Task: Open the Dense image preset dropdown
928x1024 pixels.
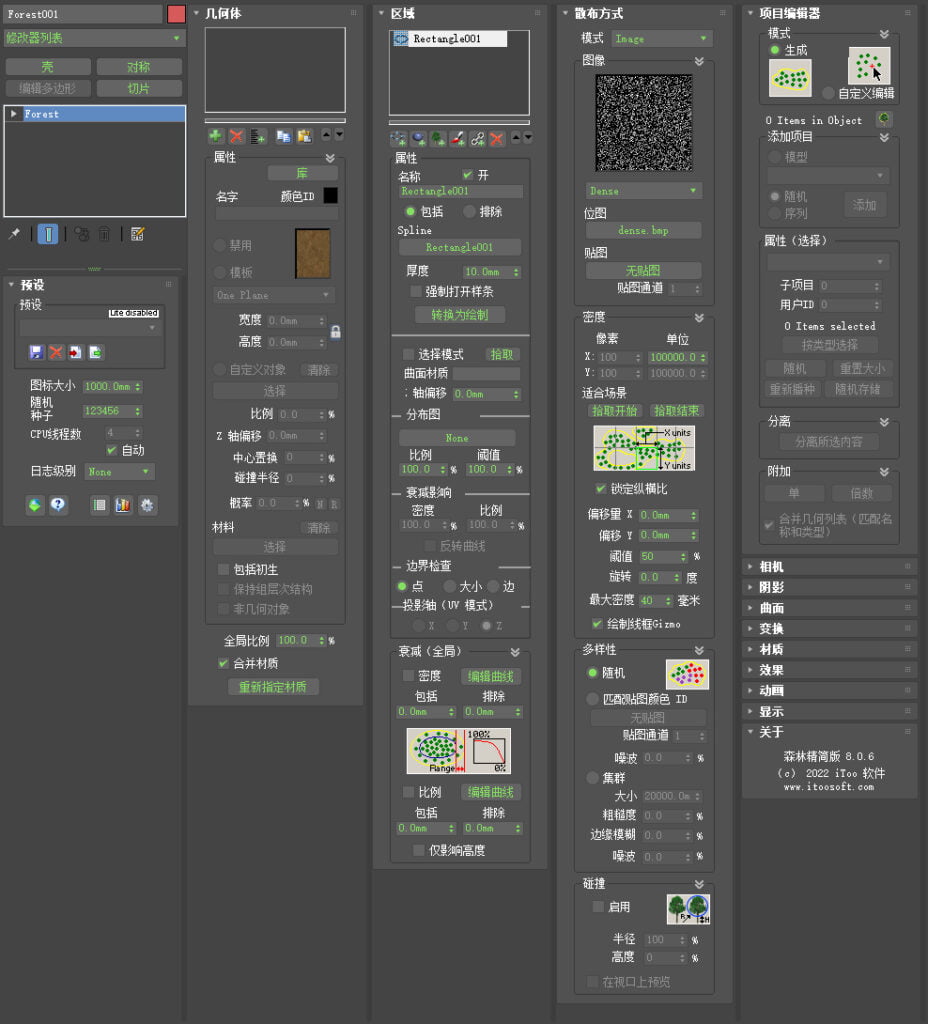Action: tap(644, 191)
